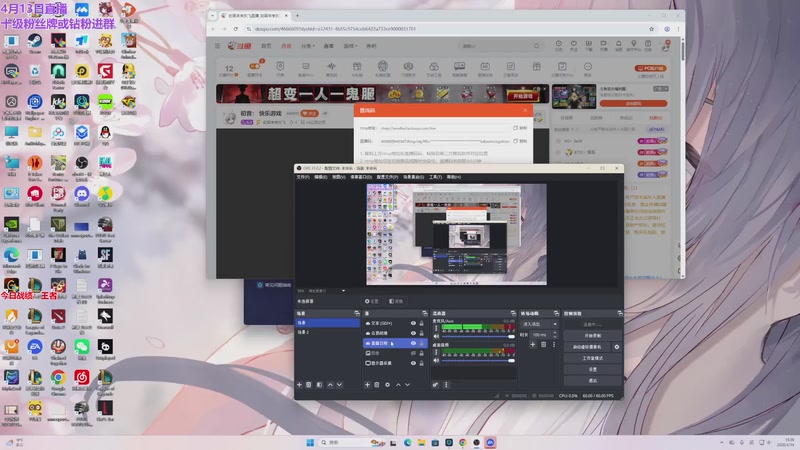The image size is (800, 450).
Task: Toggle lock on 文本 (GDI+) source
Action: [x=421, y=323]
